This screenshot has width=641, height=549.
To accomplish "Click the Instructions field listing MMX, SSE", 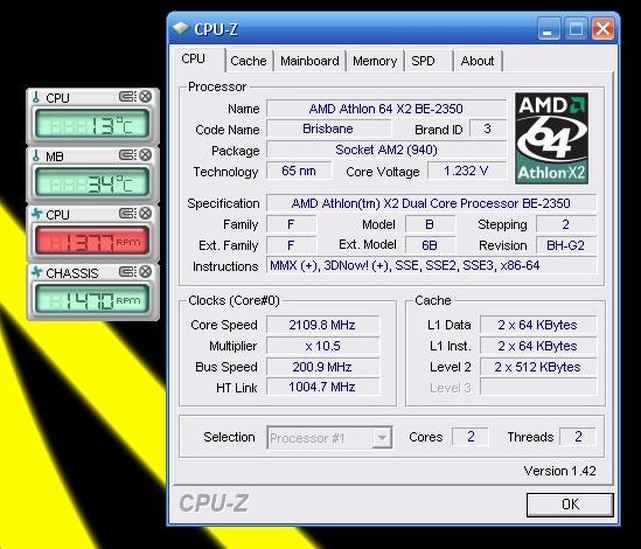I will point(431,266).
